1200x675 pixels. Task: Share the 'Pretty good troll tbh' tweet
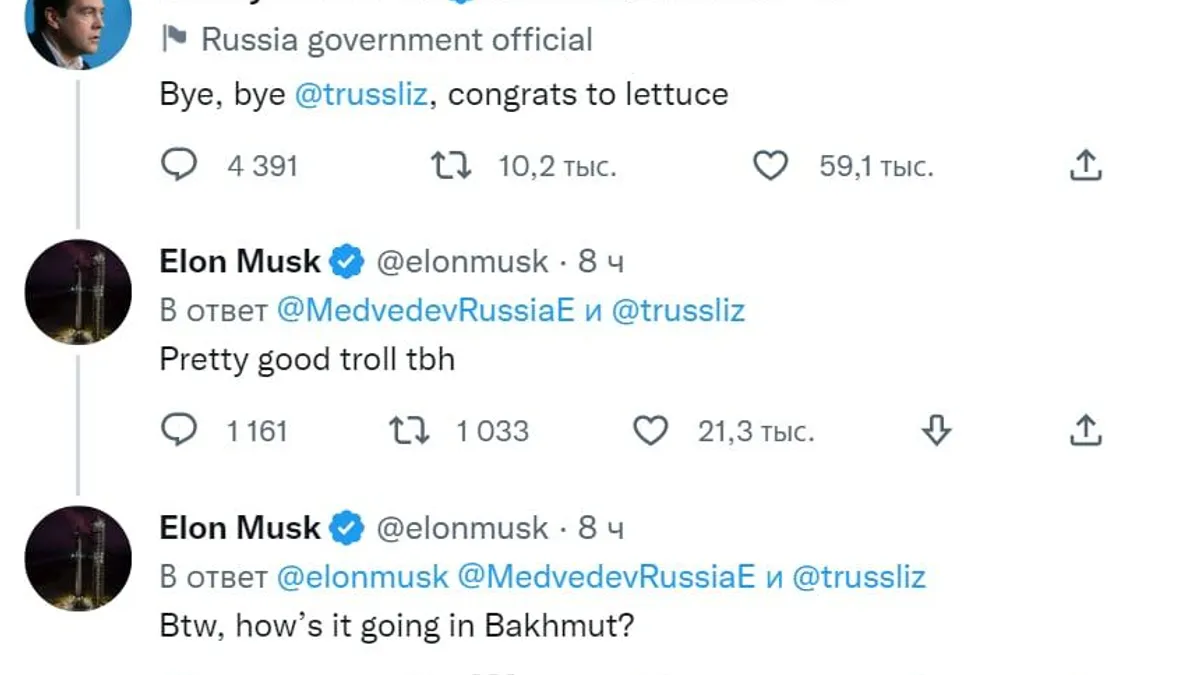tap(1085, 430)
